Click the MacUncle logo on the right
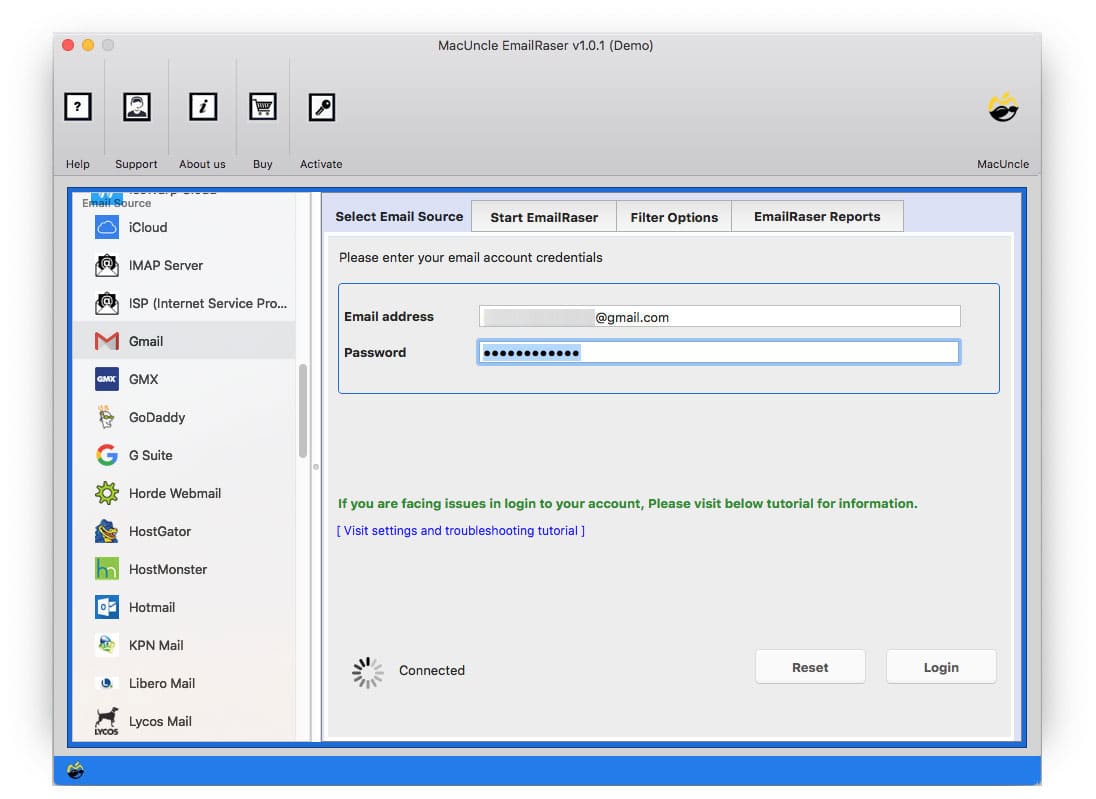 tap(1002, 108)
